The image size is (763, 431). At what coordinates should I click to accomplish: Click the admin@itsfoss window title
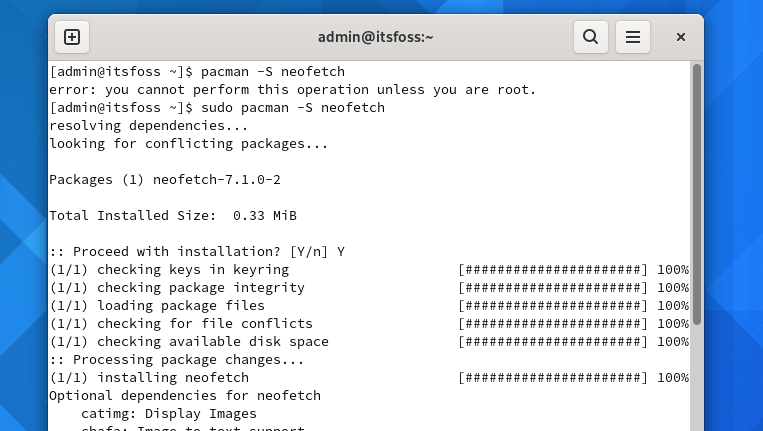pos(375,37)
